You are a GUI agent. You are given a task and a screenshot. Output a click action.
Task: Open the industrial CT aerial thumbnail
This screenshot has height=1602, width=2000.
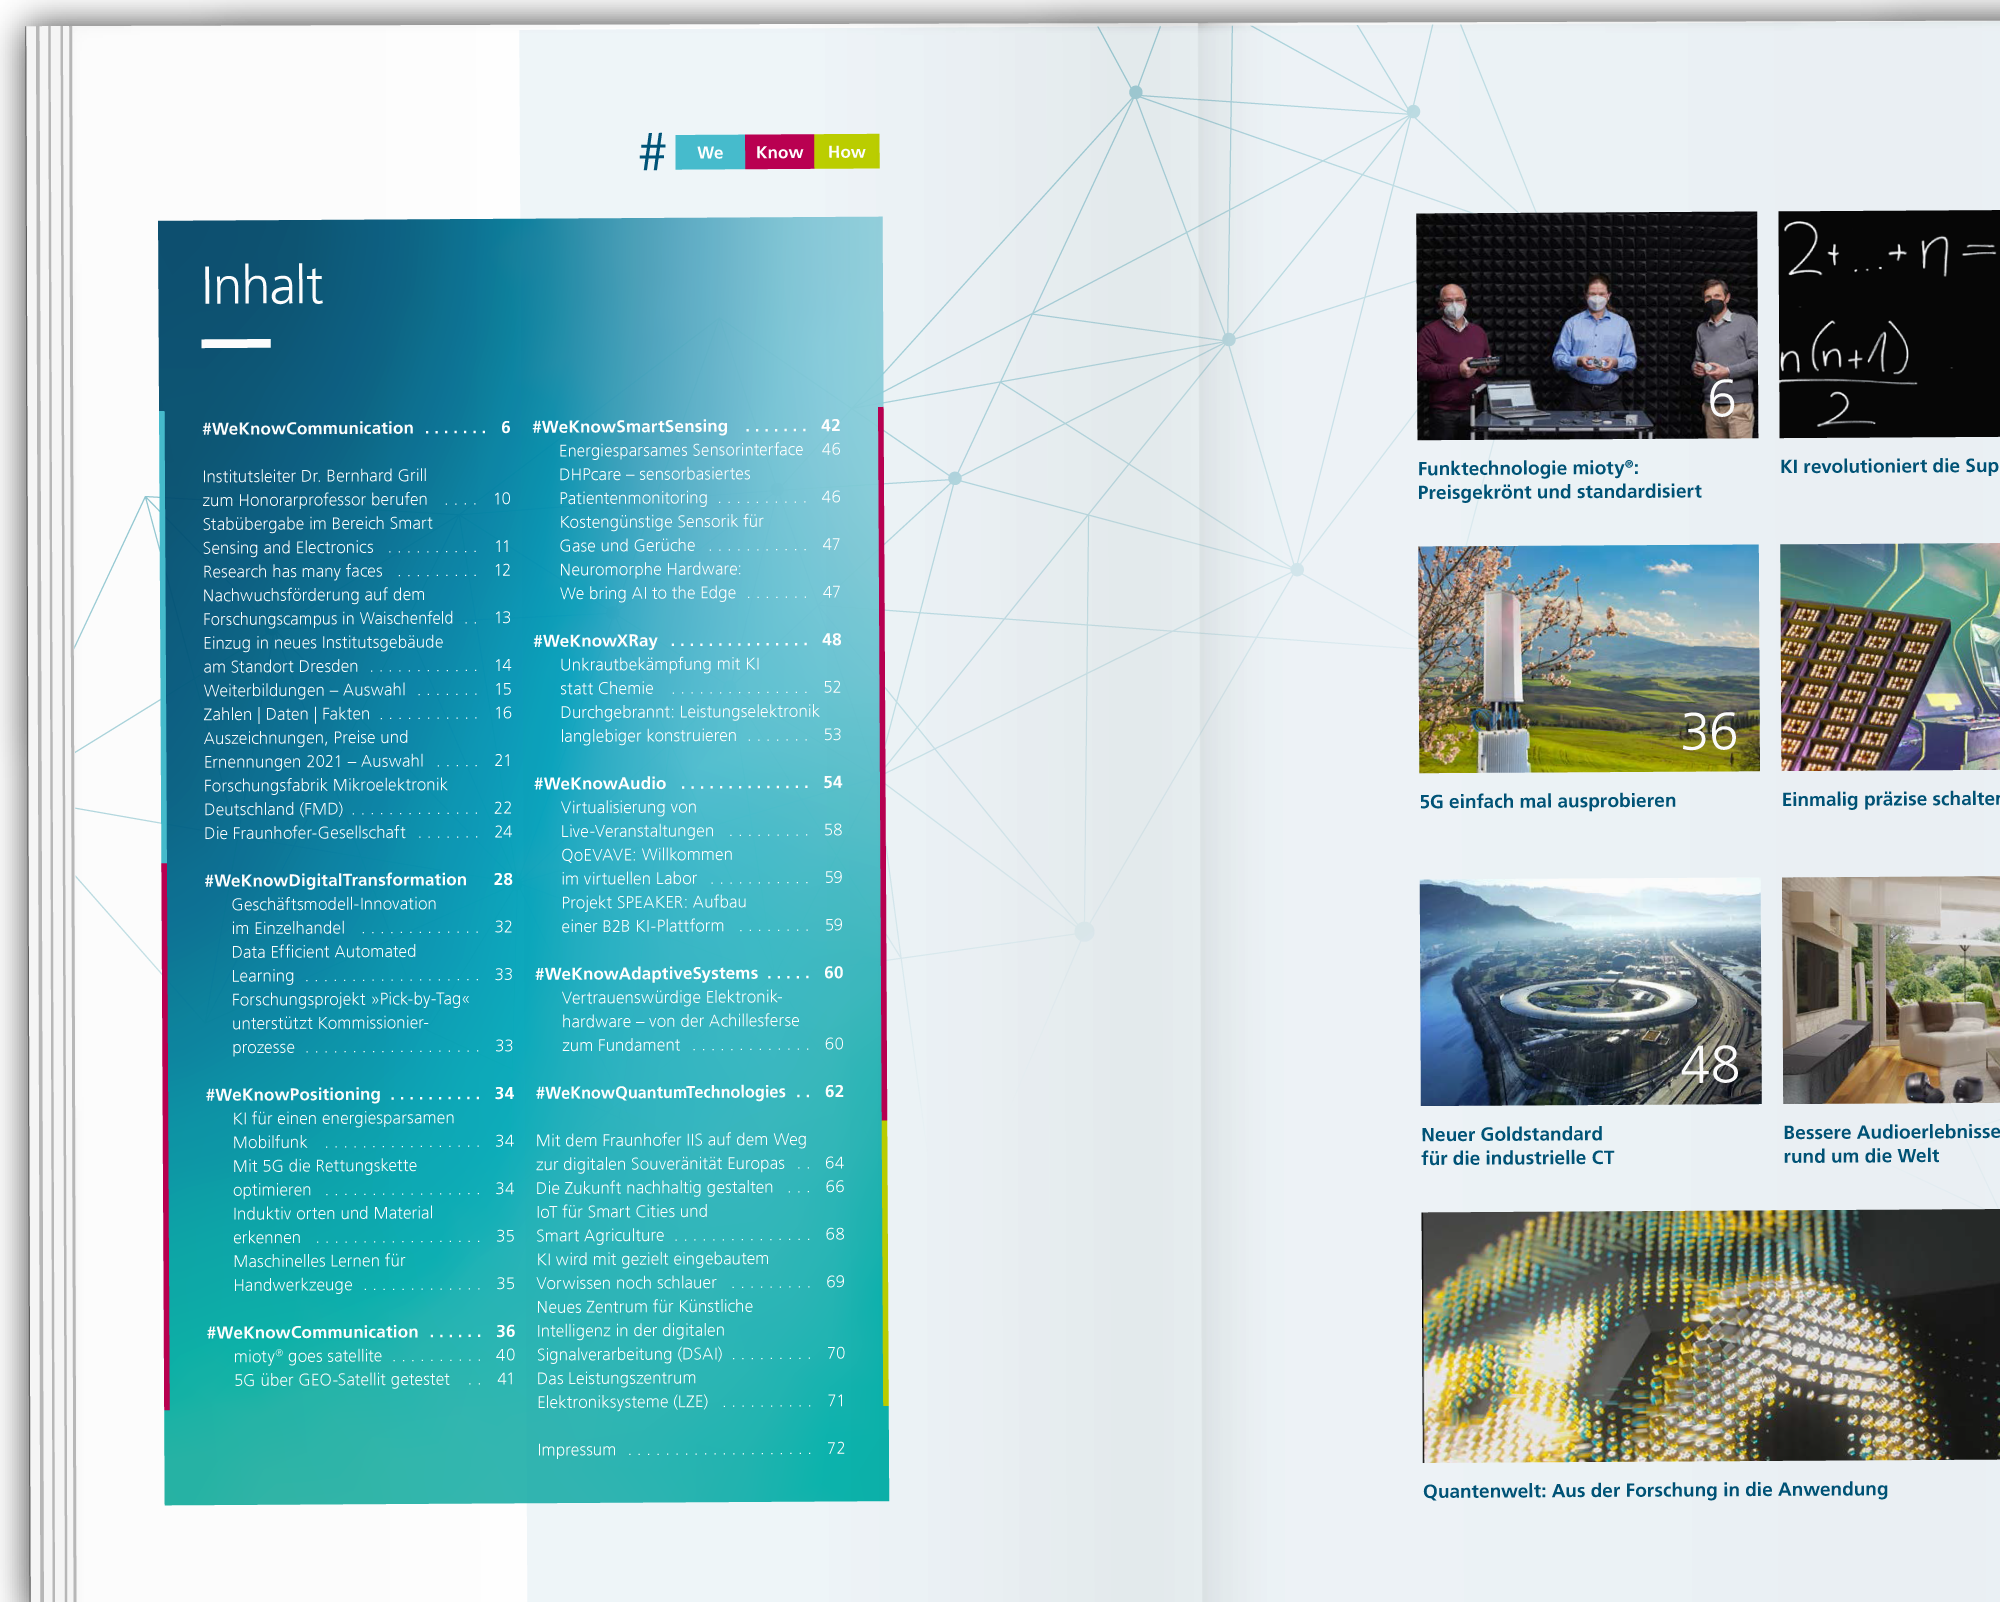1590,991
